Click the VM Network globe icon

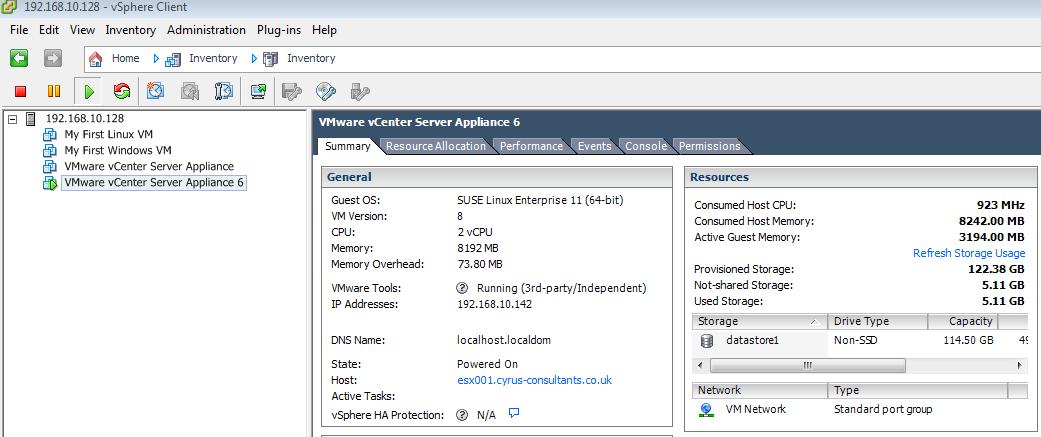pyautogui.click(x=706, y=410)
